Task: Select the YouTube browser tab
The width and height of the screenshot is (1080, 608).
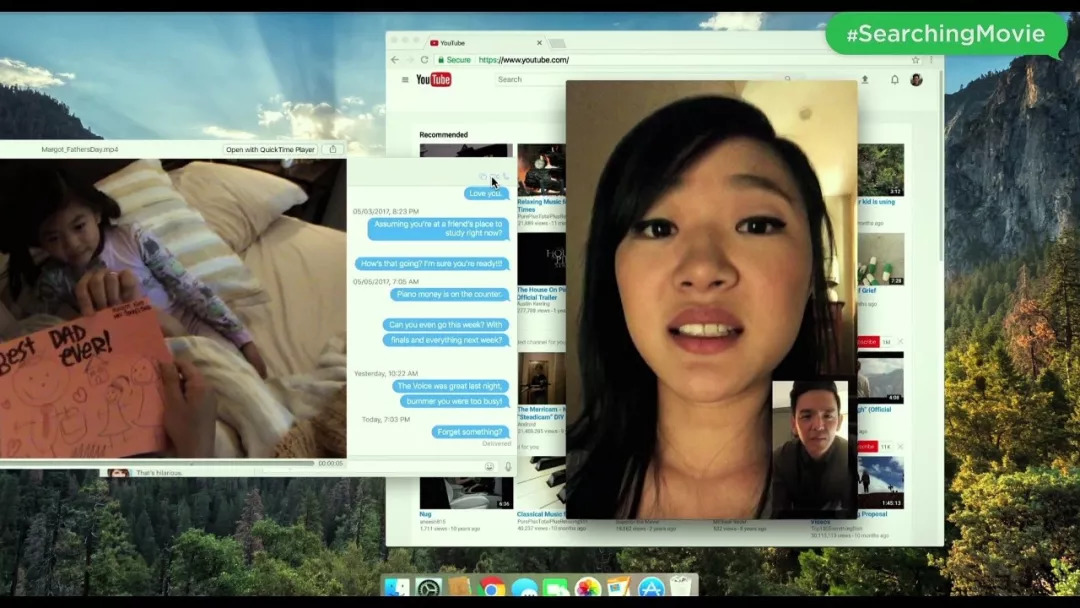Action: point(486,43)
